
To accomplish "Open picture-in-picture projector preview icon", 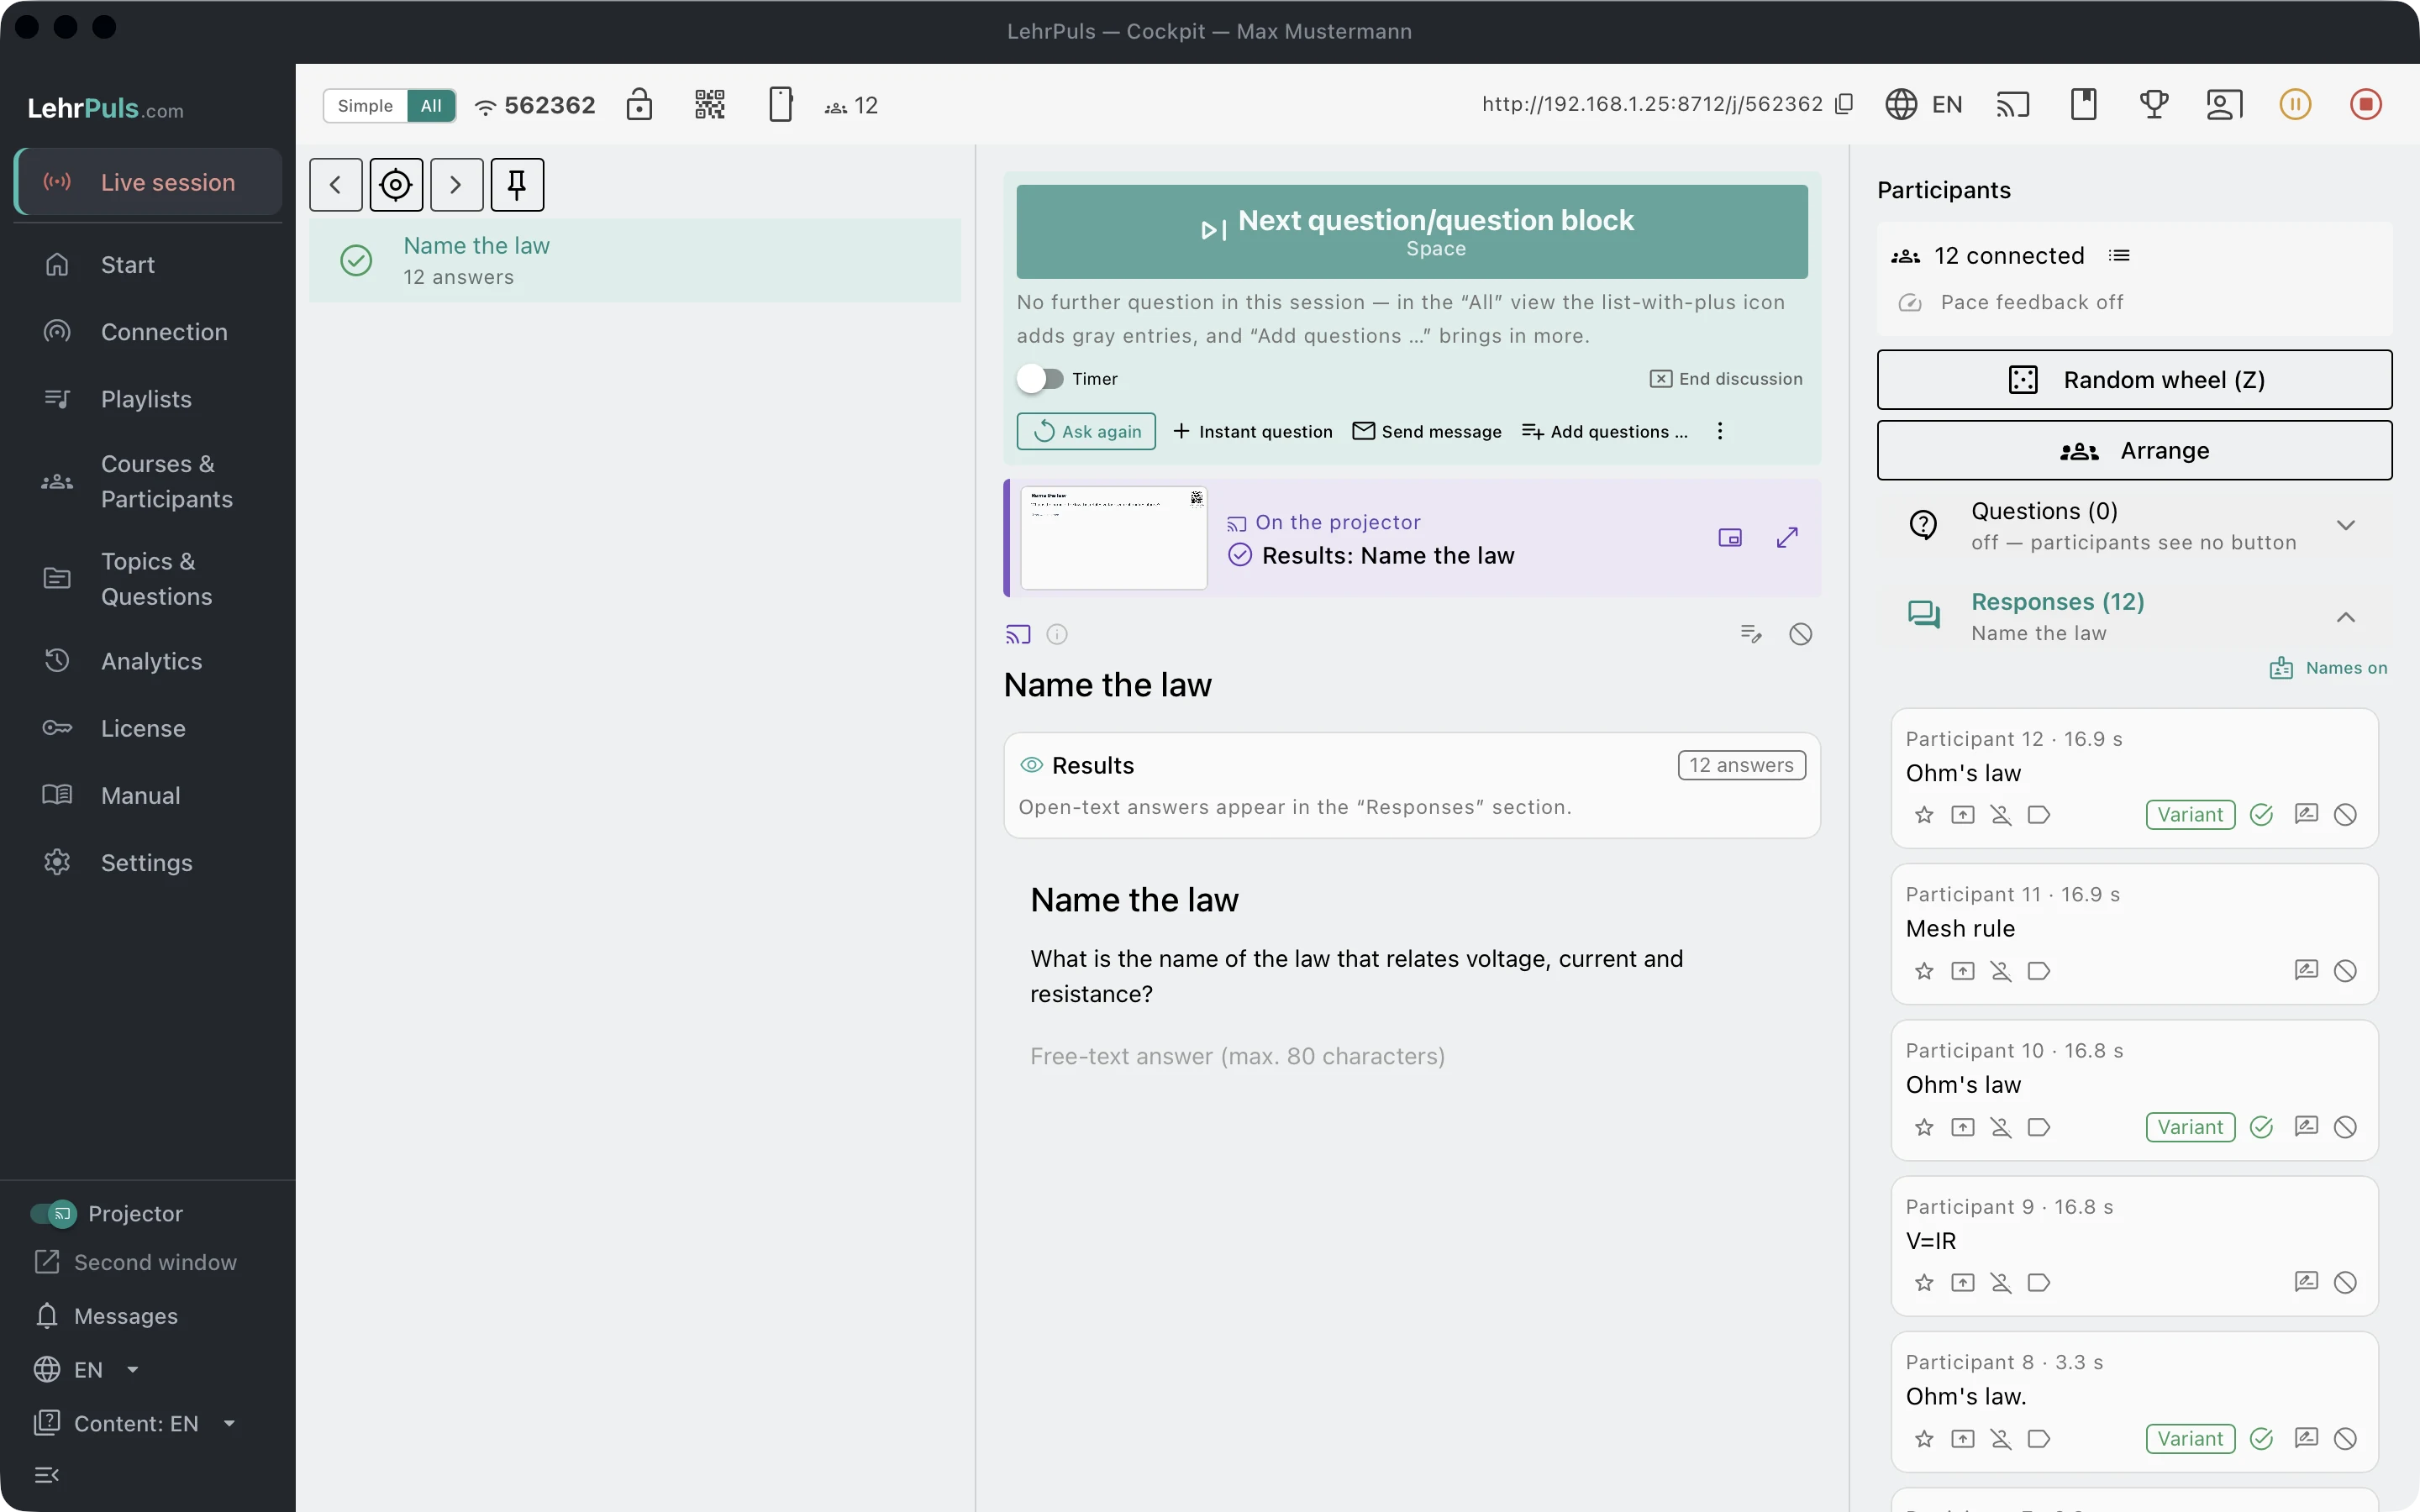I will (1730, 538).
